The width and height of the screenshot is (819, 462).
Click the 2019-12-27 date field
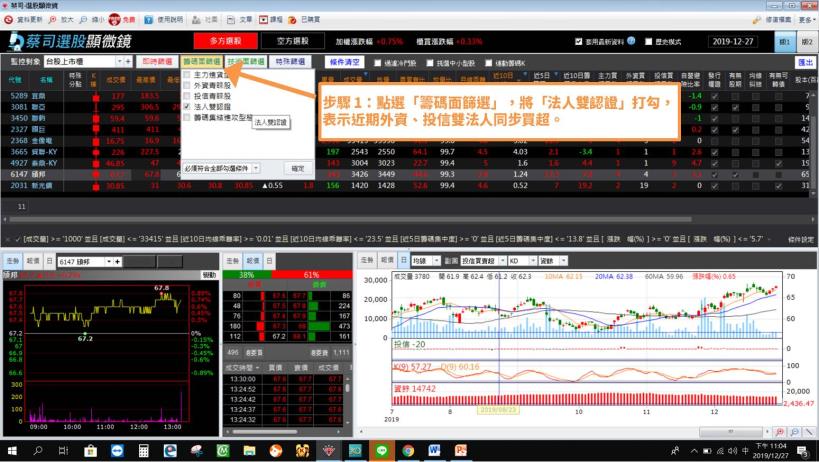coord(734,42)
